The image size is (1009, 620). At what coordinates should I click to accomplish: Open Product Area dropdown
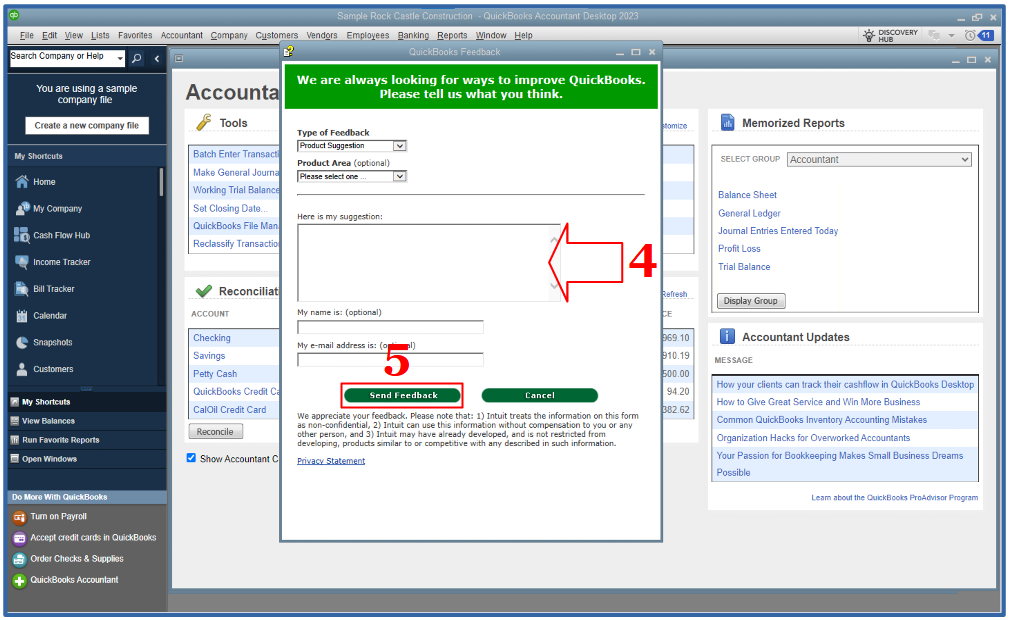(351, 176)
